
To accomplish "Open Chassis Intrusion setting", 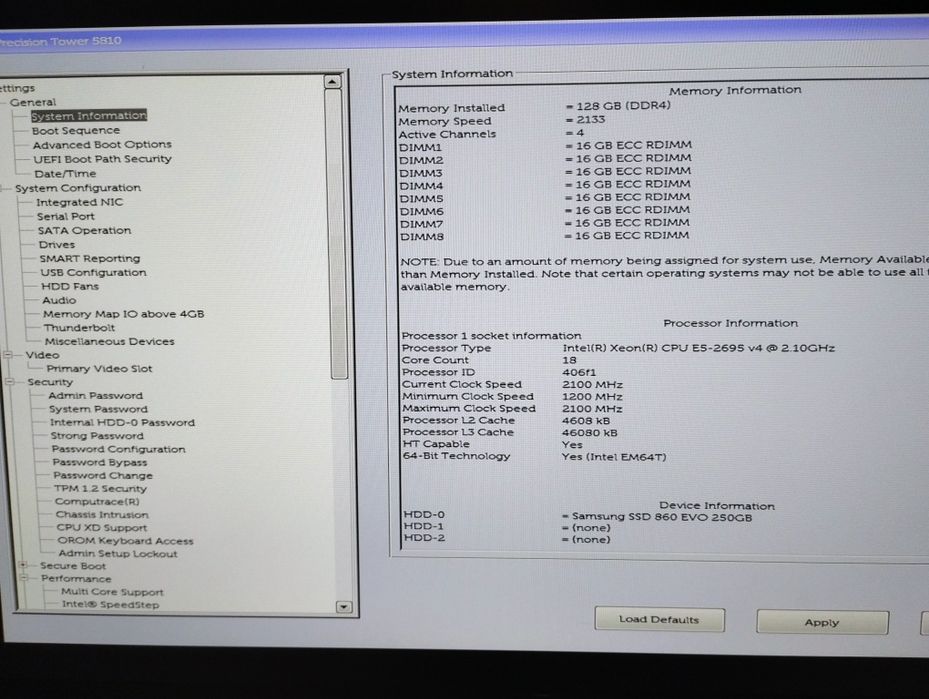I will [102, 515].
